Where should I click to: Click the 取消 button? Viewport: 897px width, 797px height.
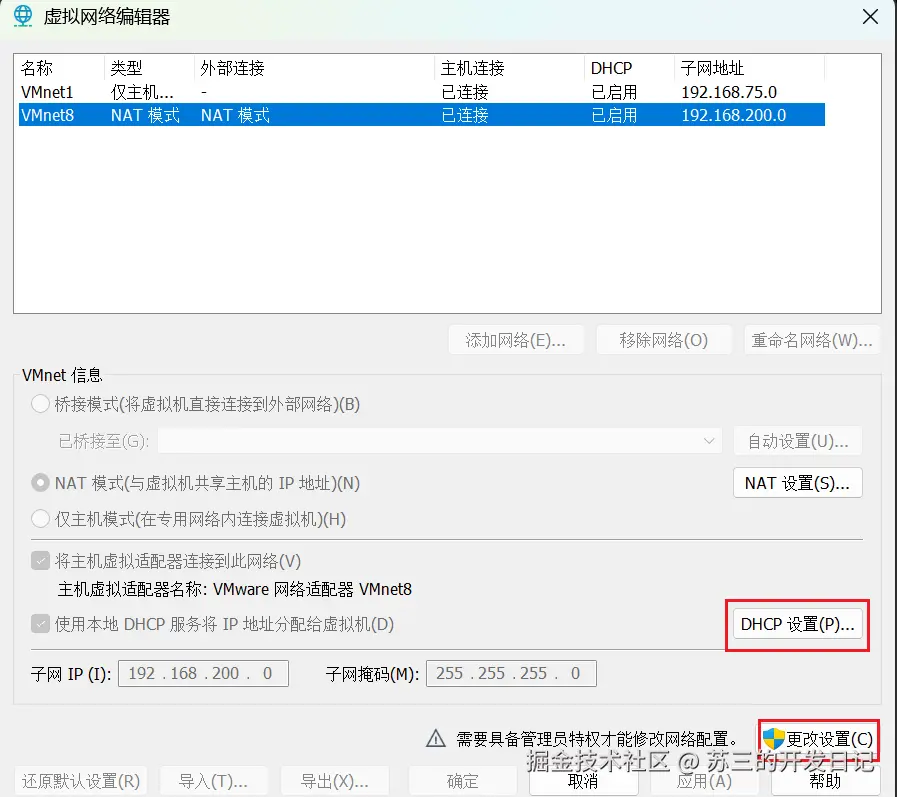(x=583, y=781)
